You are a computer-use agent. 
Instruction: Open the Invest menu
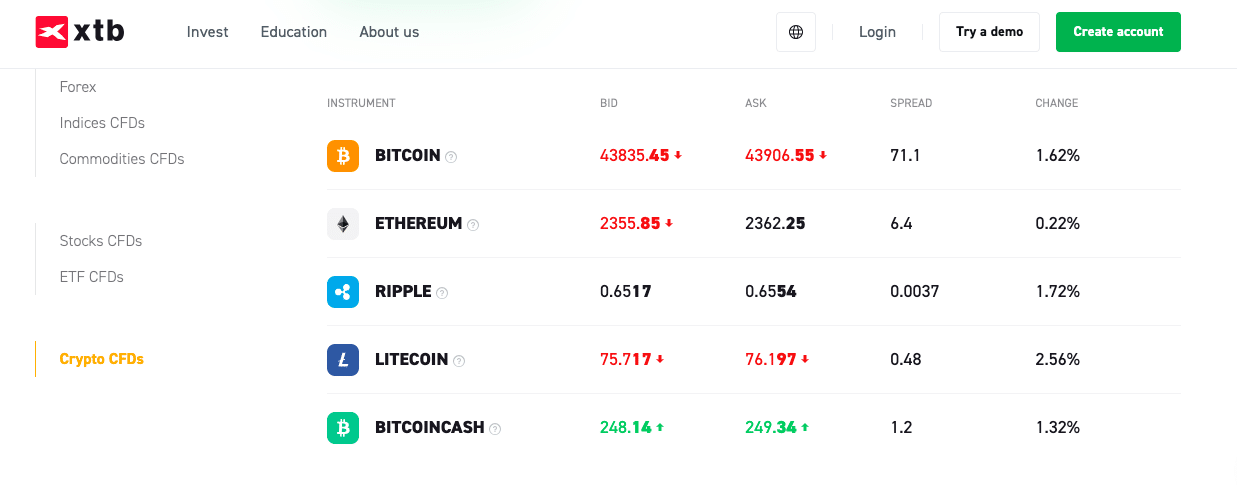tap(207, 32)
